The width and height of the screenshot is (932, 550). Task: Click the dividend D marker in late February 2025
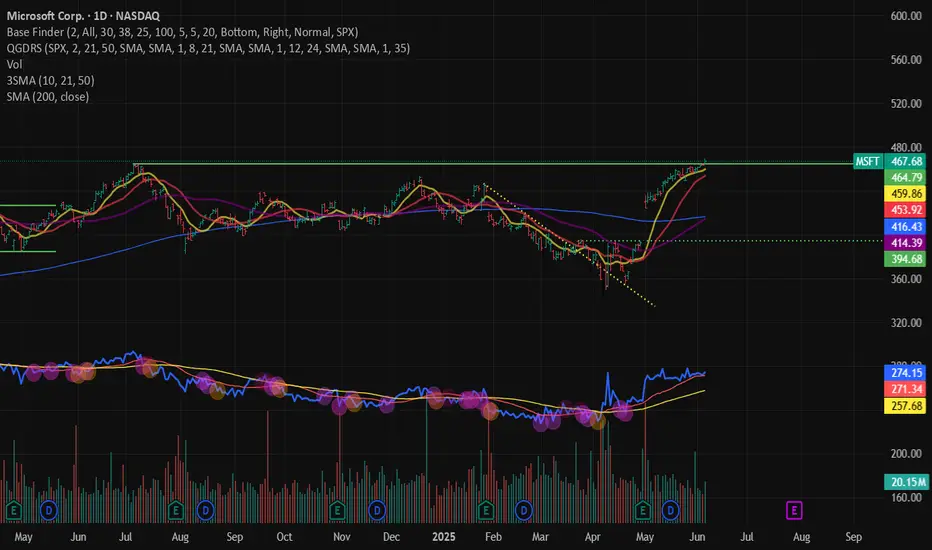(524, 510)
